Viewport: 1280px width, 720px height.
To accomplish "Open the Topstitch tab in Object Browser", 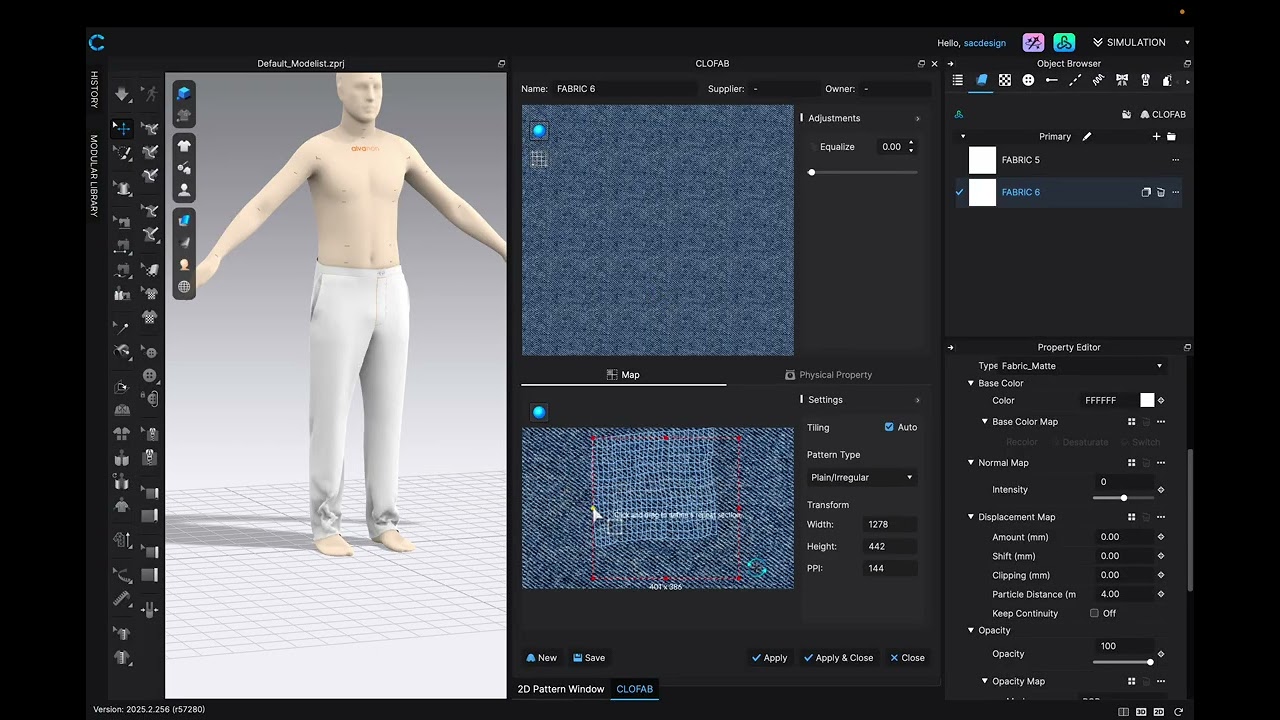I will click(1075, 80).
